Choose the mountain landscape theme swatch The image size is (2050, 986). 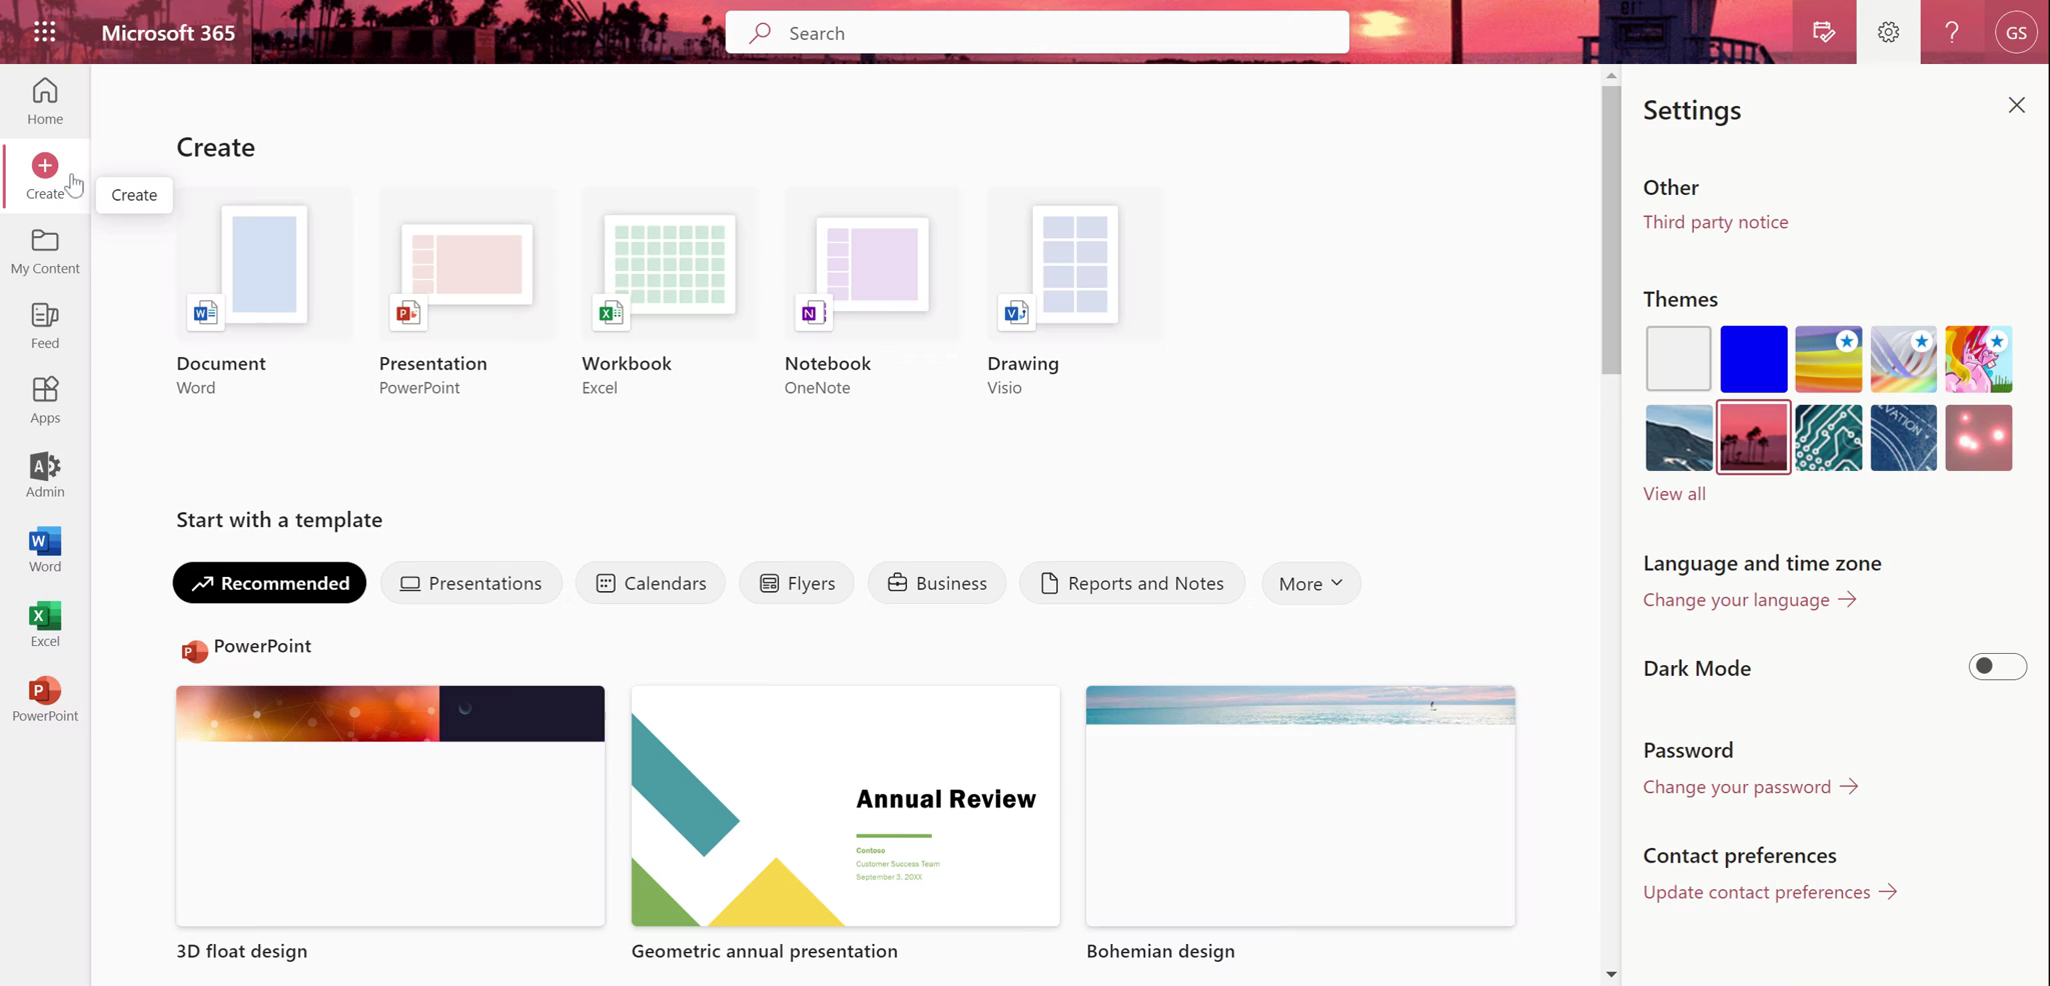click(1678, 437)
